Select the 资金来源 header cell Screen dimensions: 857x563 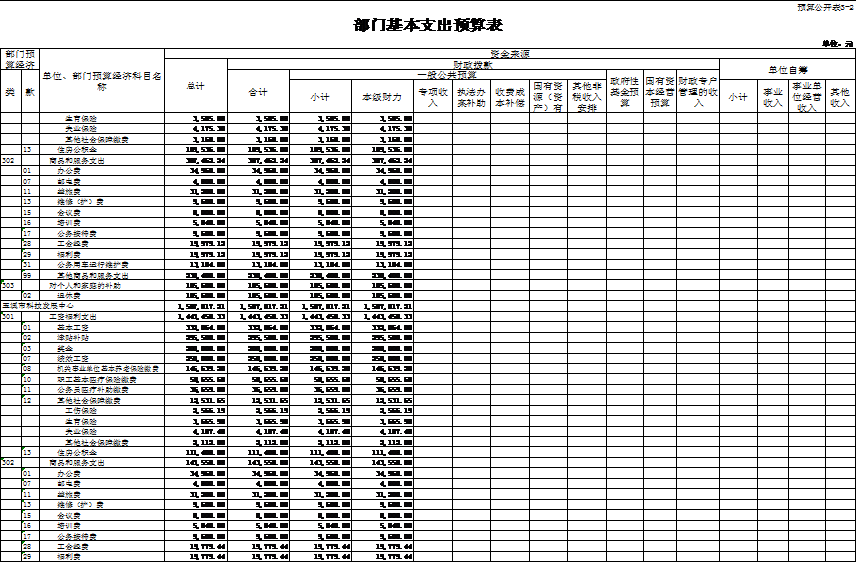[x=509, y=52]
